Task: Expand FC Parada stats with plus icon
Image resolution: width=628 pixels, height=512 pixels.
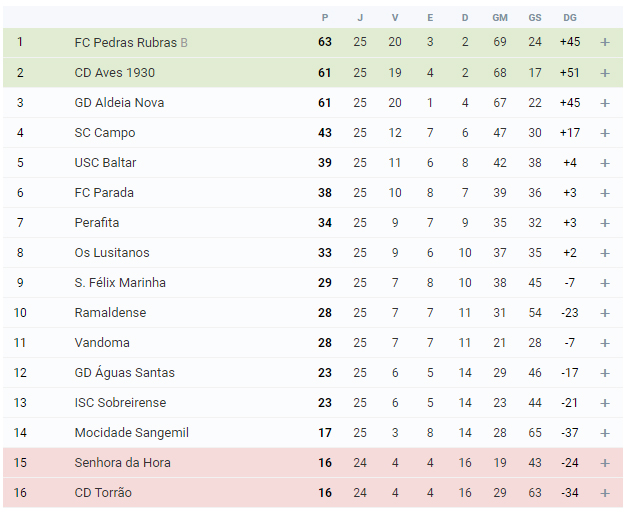Action: 605,193
